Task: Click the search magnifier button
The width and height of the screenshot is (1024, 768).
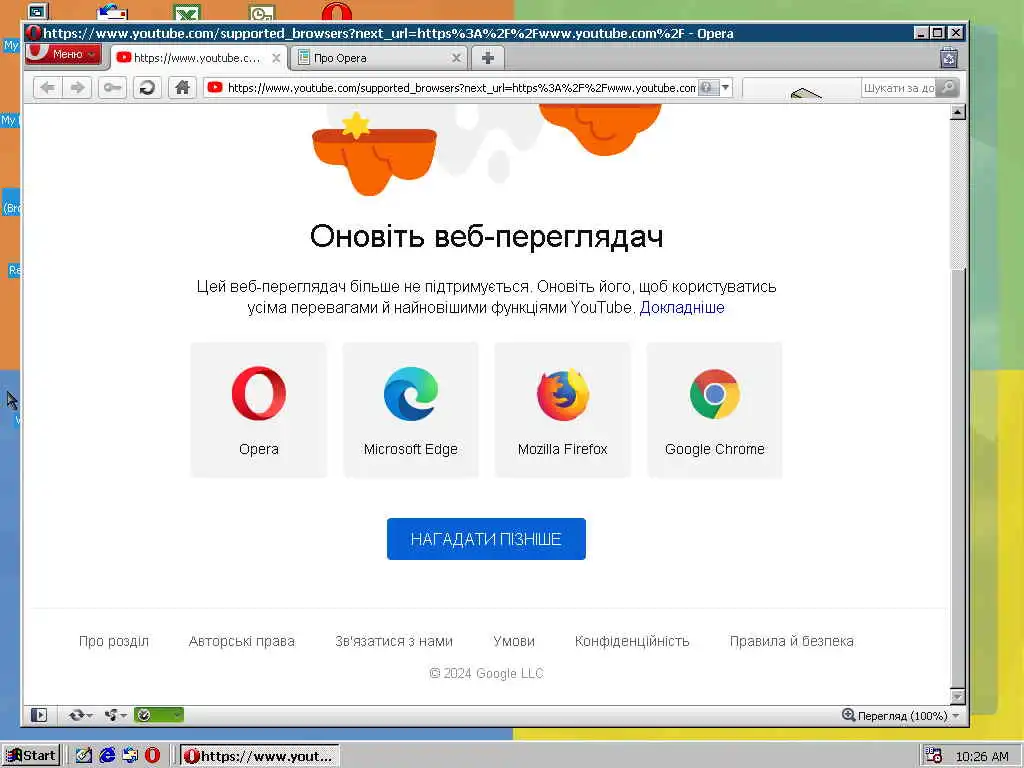Action: click(x=948, y=88)
